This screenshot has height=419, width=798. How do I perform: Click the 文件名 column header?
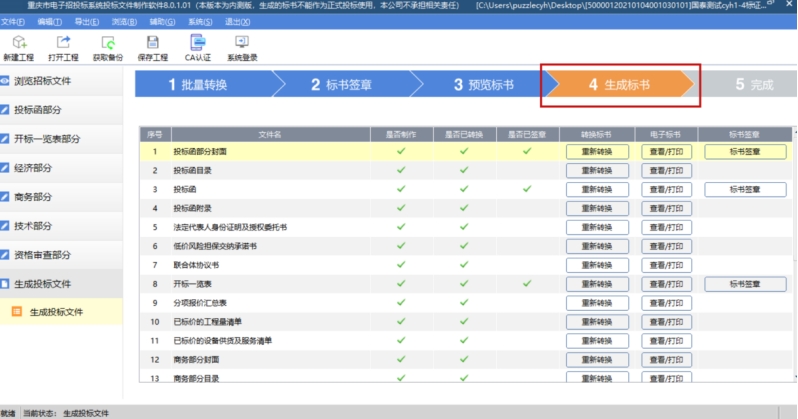point(270,134)
